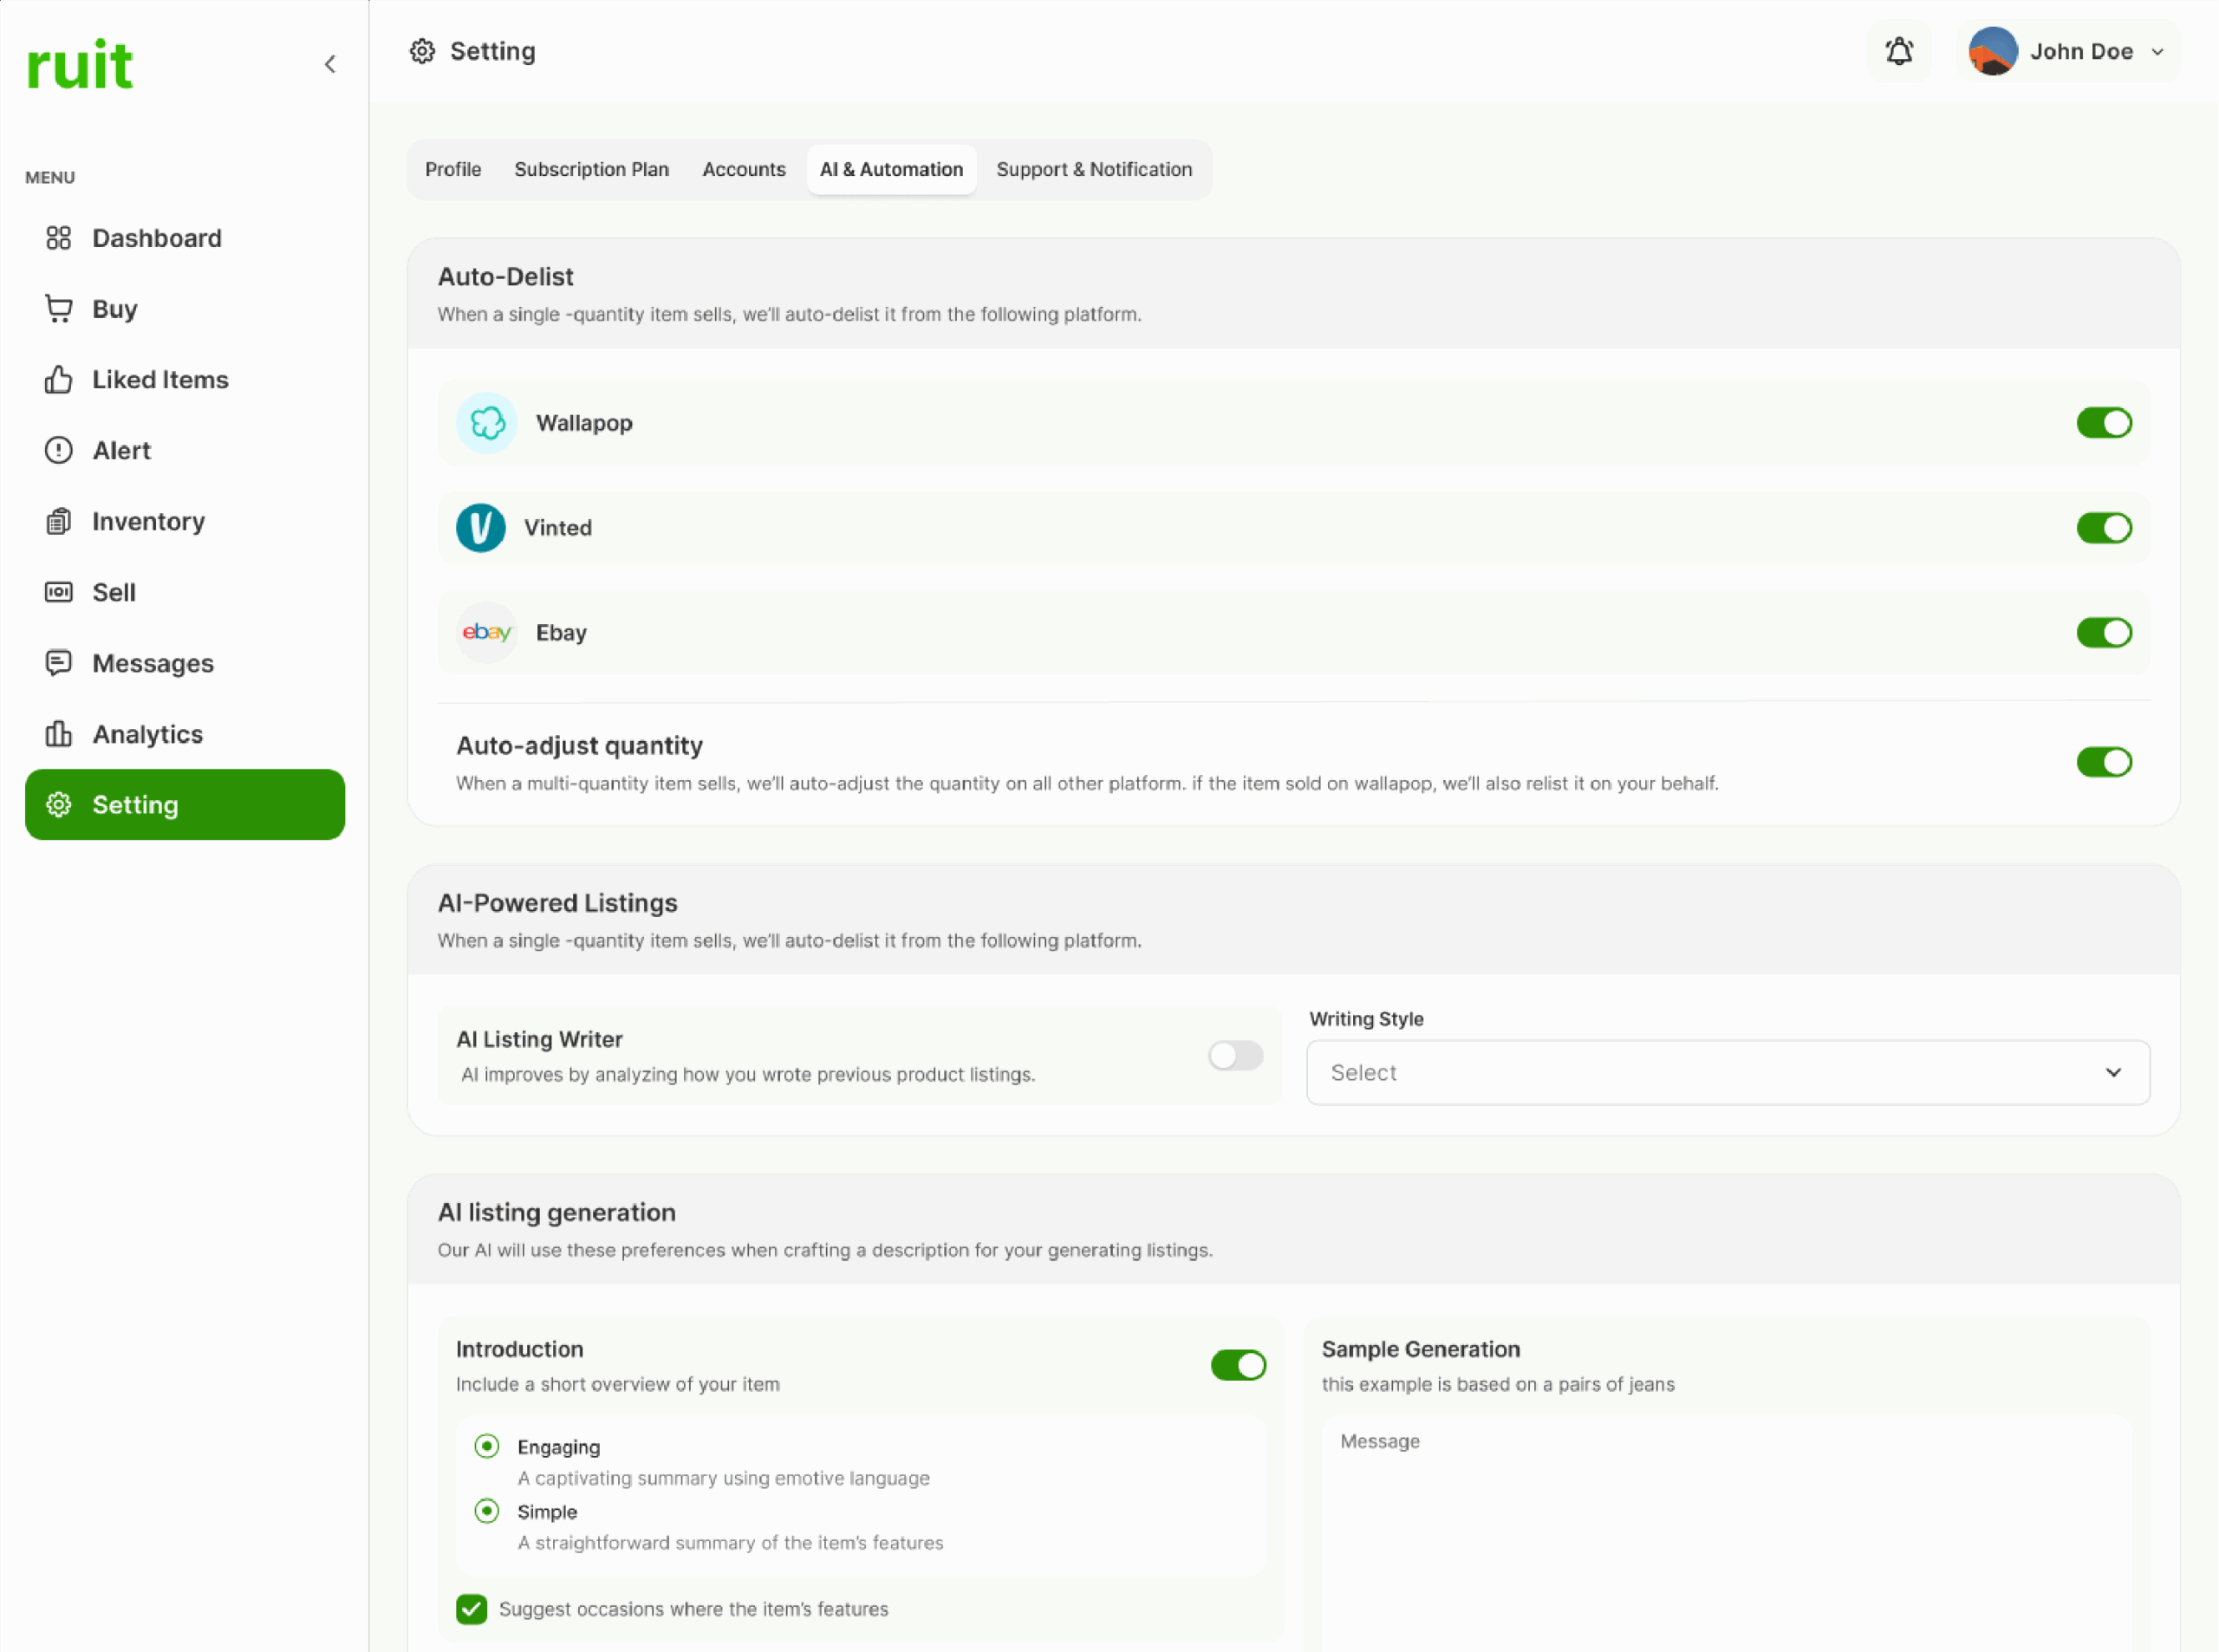
Task: Open Liked Items thumbs-up icon
Action: pyautogui.click(x=59, y=380)
